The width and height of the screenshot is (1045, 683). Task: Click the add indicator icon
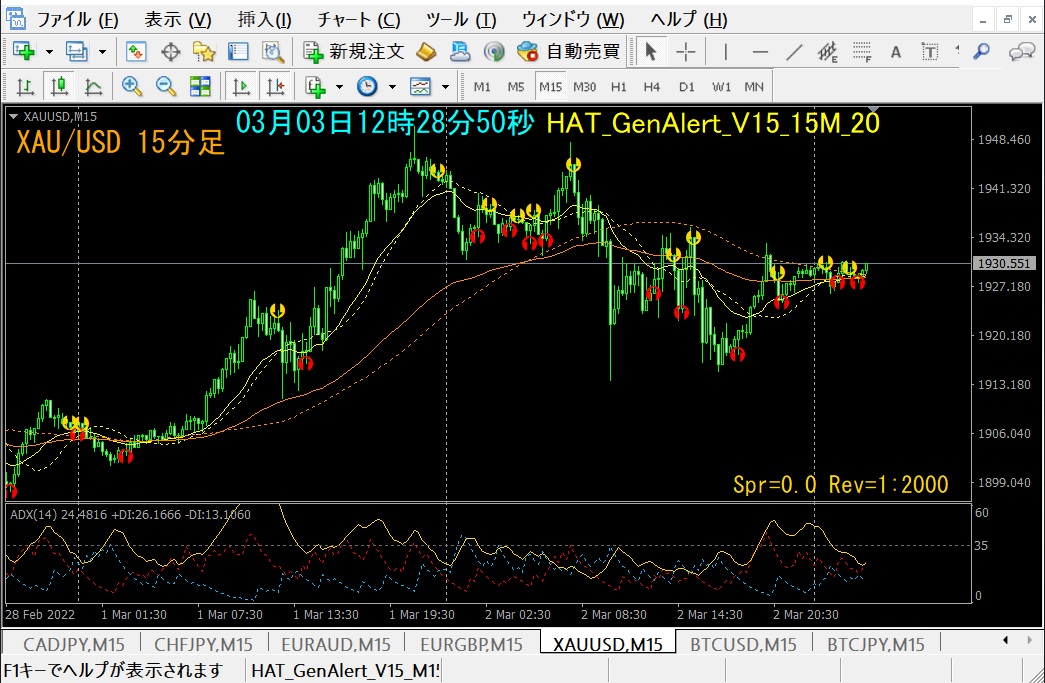[x=315, y=87]
